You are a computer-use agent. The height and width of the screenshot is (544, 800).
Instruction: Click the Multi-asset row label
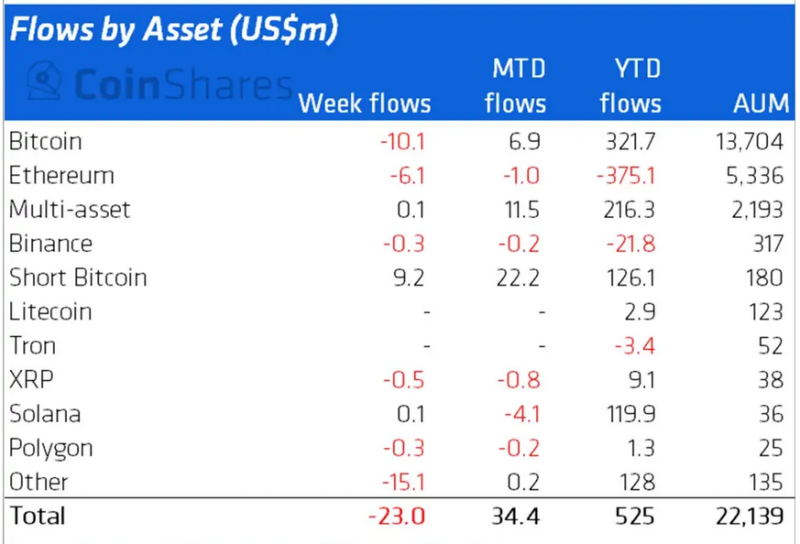point(70,210)
